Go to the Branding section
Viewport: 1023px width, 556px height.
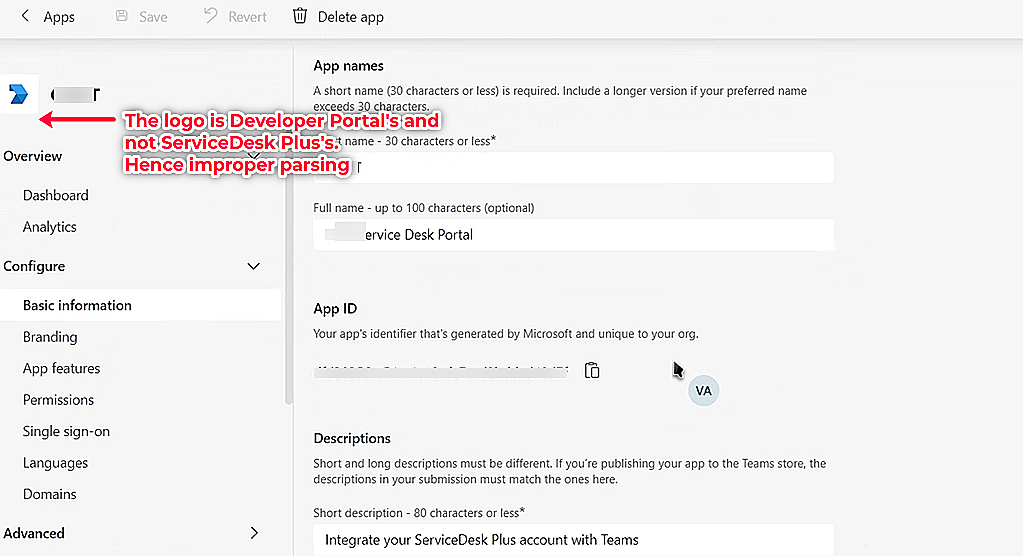click(50, 337)
